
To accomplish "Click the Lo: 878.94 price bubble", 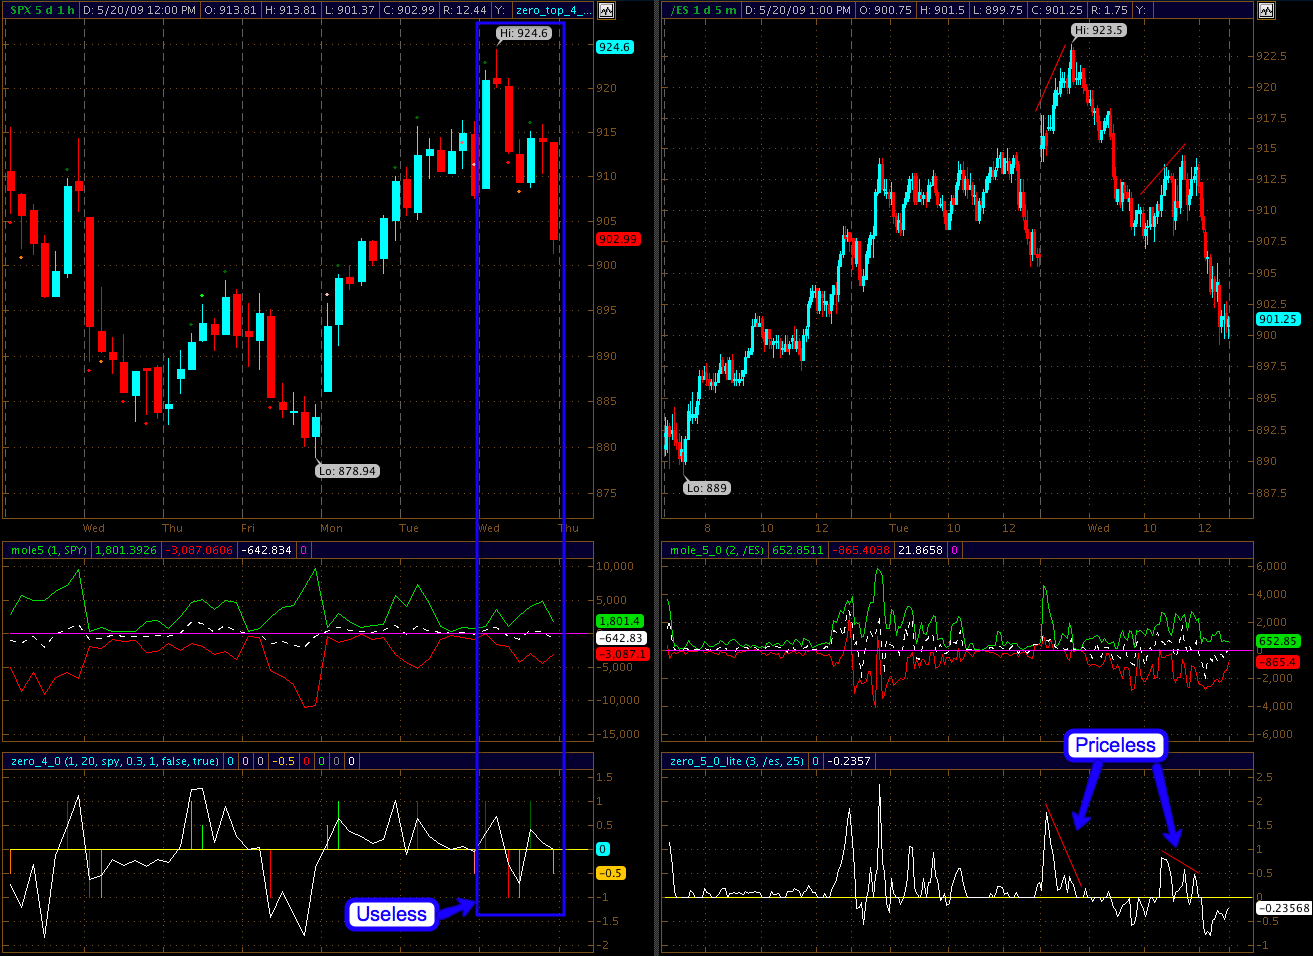I will [x=347, y=471].
